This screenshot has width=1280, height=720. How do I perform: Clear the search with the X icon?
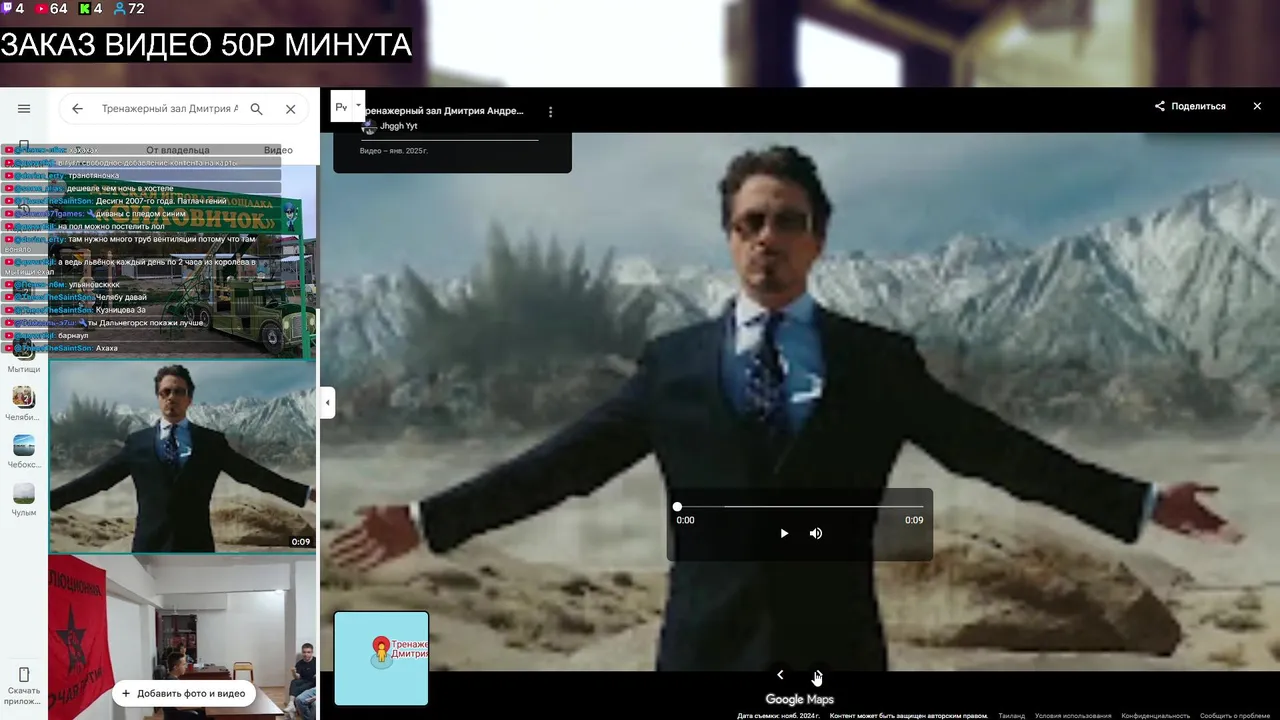click(290, 109)
